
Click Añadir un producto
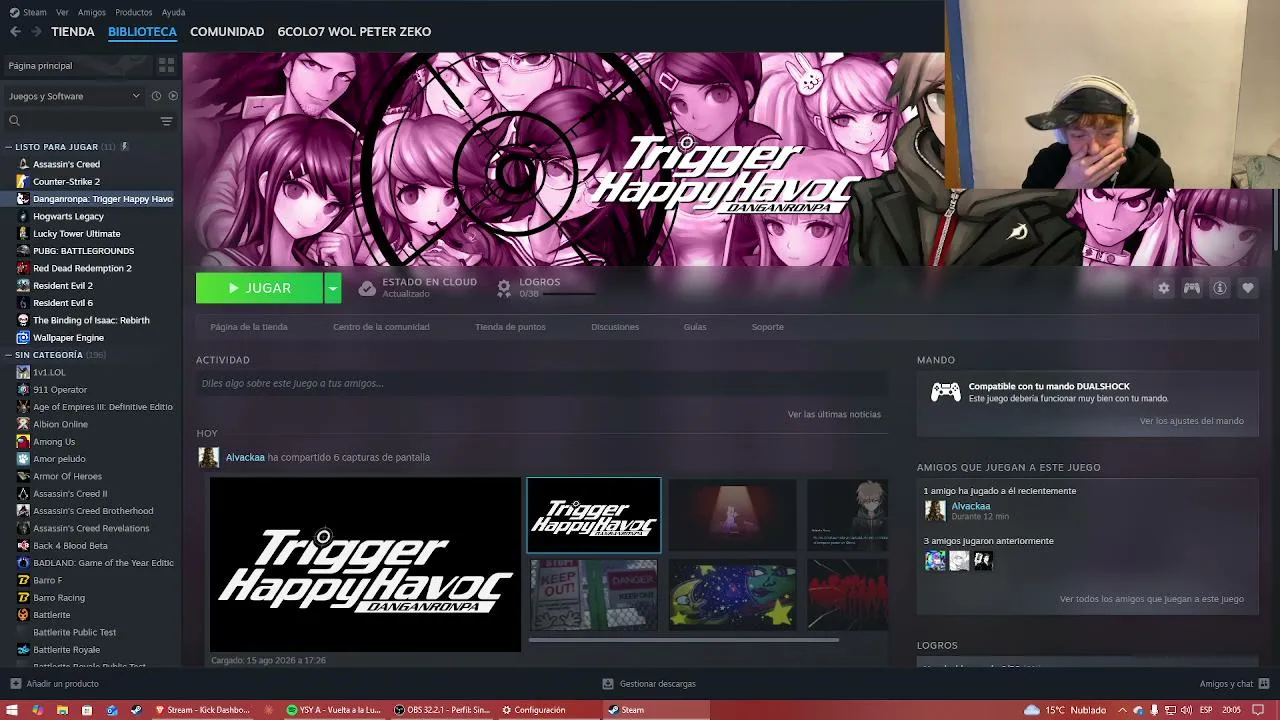(x=54, y=684)
